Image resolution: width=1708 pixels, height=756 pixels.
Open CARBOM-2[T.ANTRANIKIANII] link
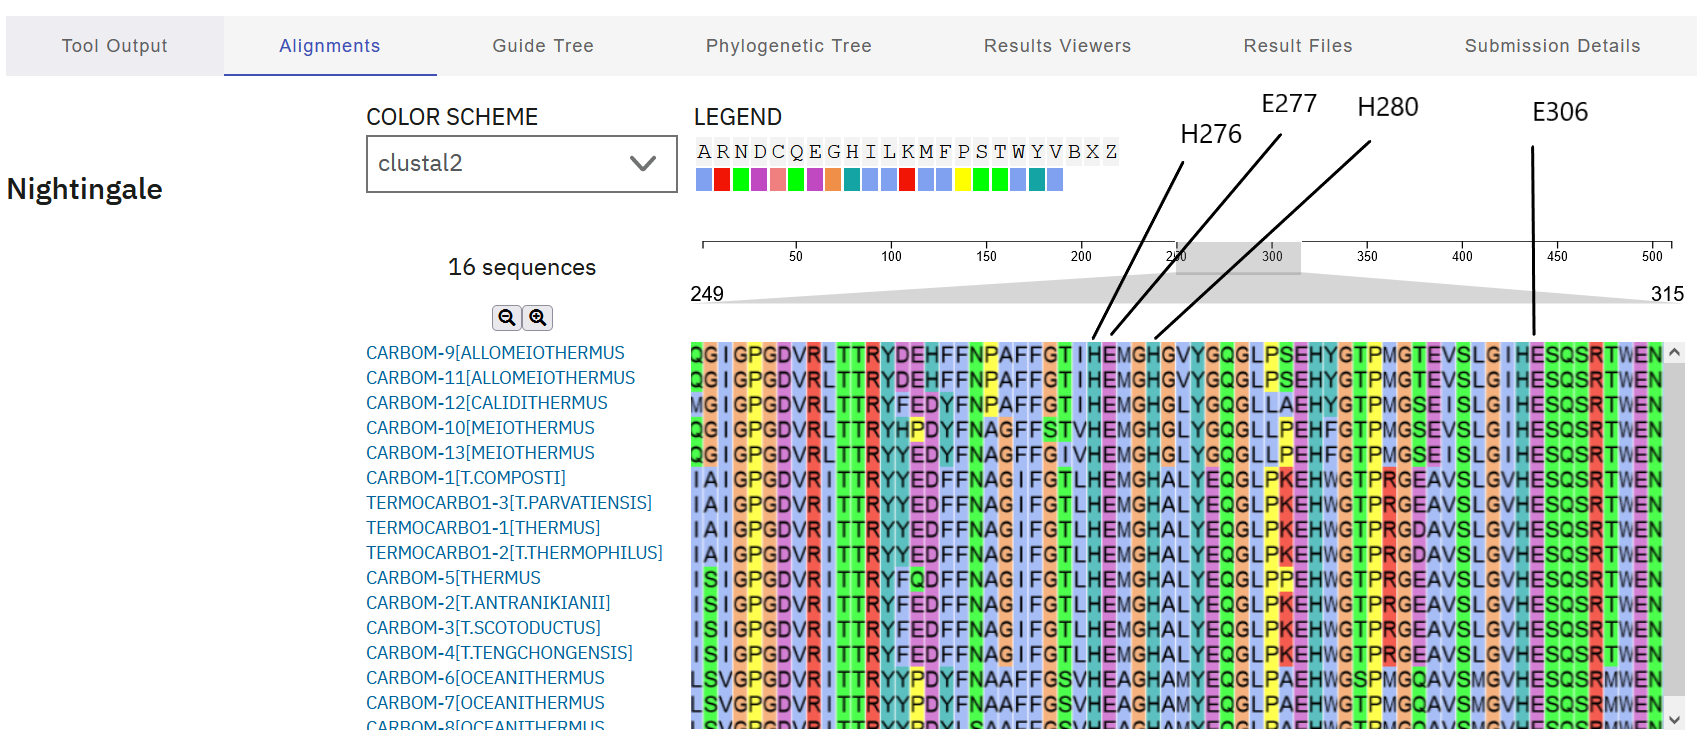pos(488,603)
